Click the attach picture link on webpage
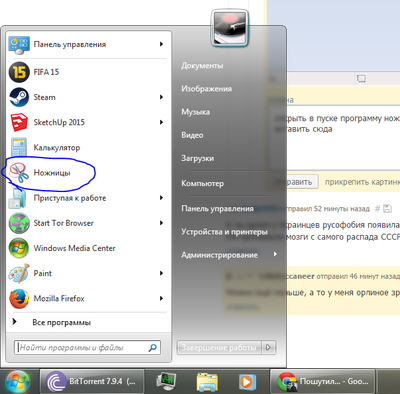400x394 pixels. pyautogui.click(x=362, y=182)
